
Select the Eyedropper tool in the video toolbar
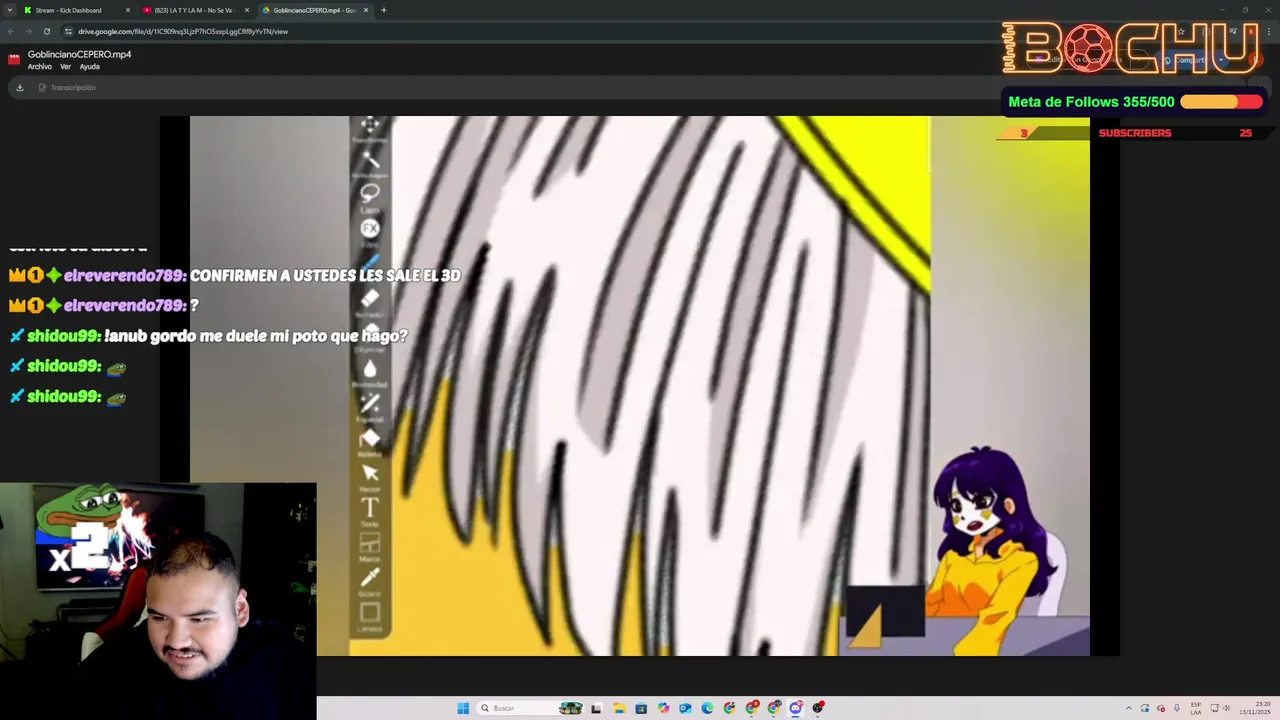pyautogui.click(x=370, y=579)
